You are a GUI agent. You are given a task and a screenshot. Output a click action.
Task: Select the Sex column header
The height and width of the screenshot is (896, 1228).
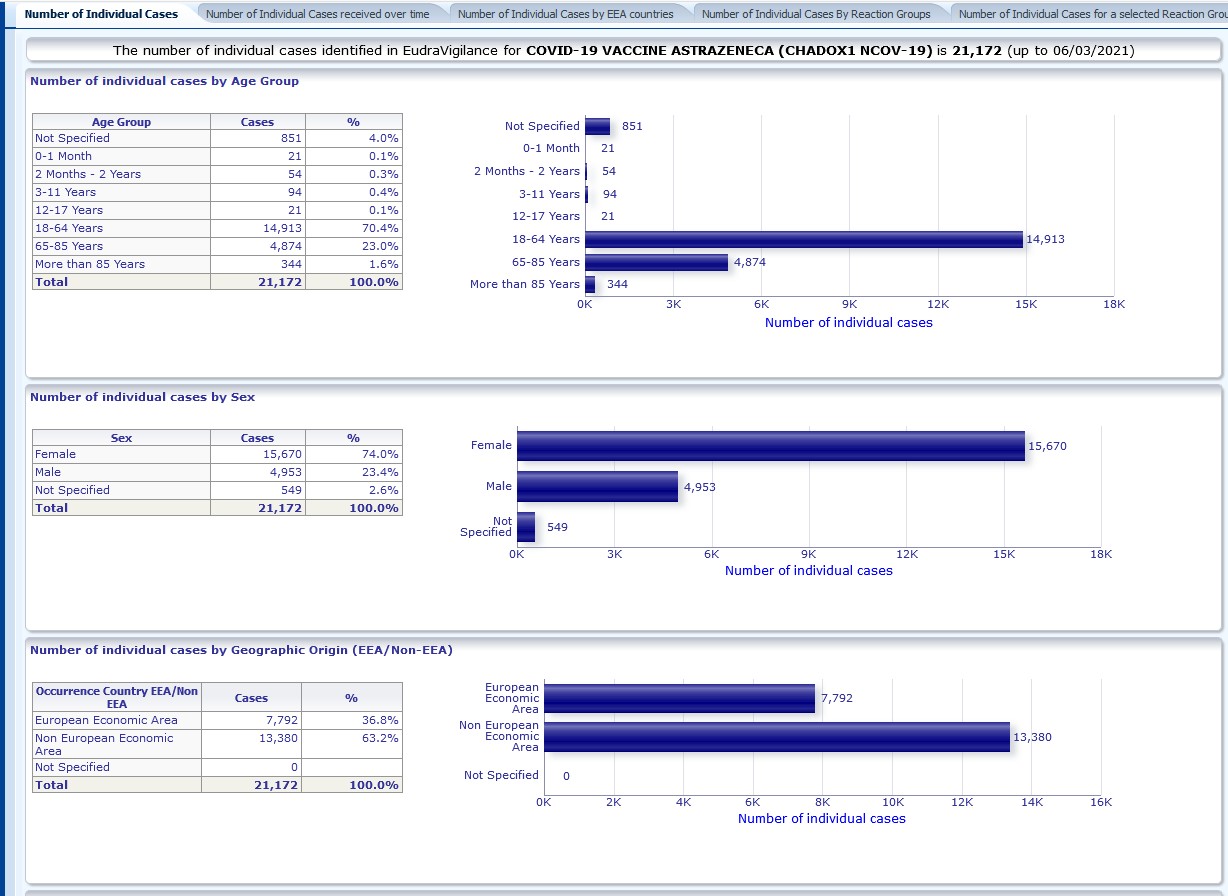(x=121, y=438)
